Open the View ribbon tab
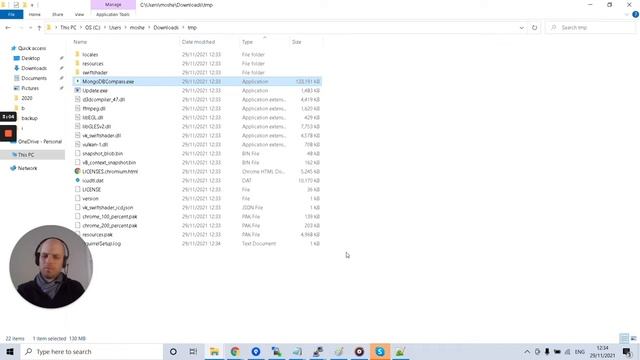640x360 pixels. click(x=79, y=14)
